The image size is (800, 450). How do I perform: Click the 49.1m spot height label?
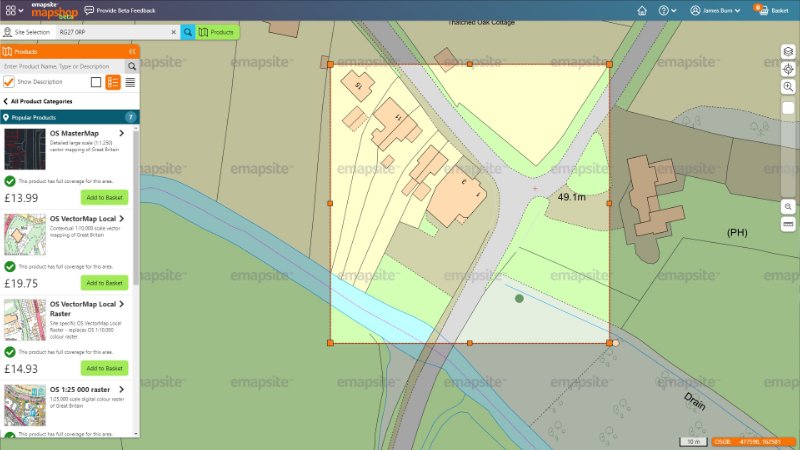[571, 197]
